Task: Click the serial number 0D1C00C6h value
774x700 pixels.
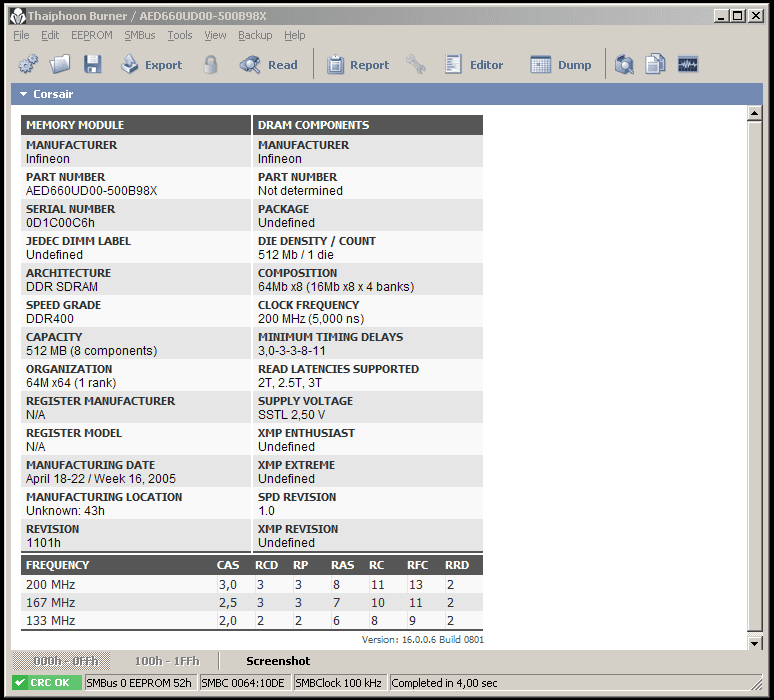Action: 60,223
